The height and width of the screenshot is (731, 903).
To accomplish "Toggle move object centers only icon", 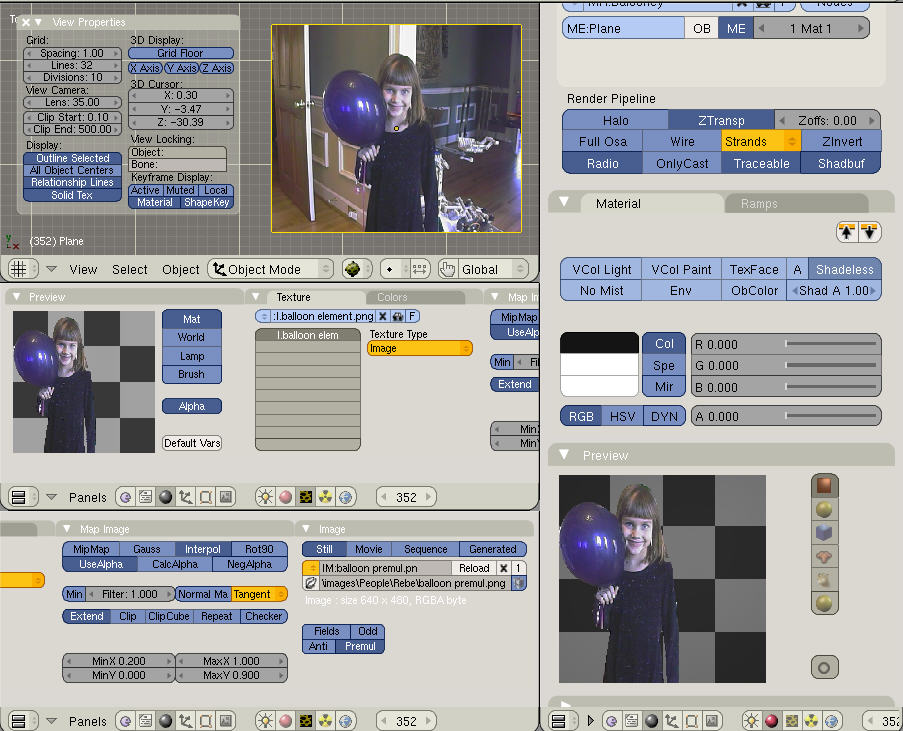I will (x=420, y=269).
